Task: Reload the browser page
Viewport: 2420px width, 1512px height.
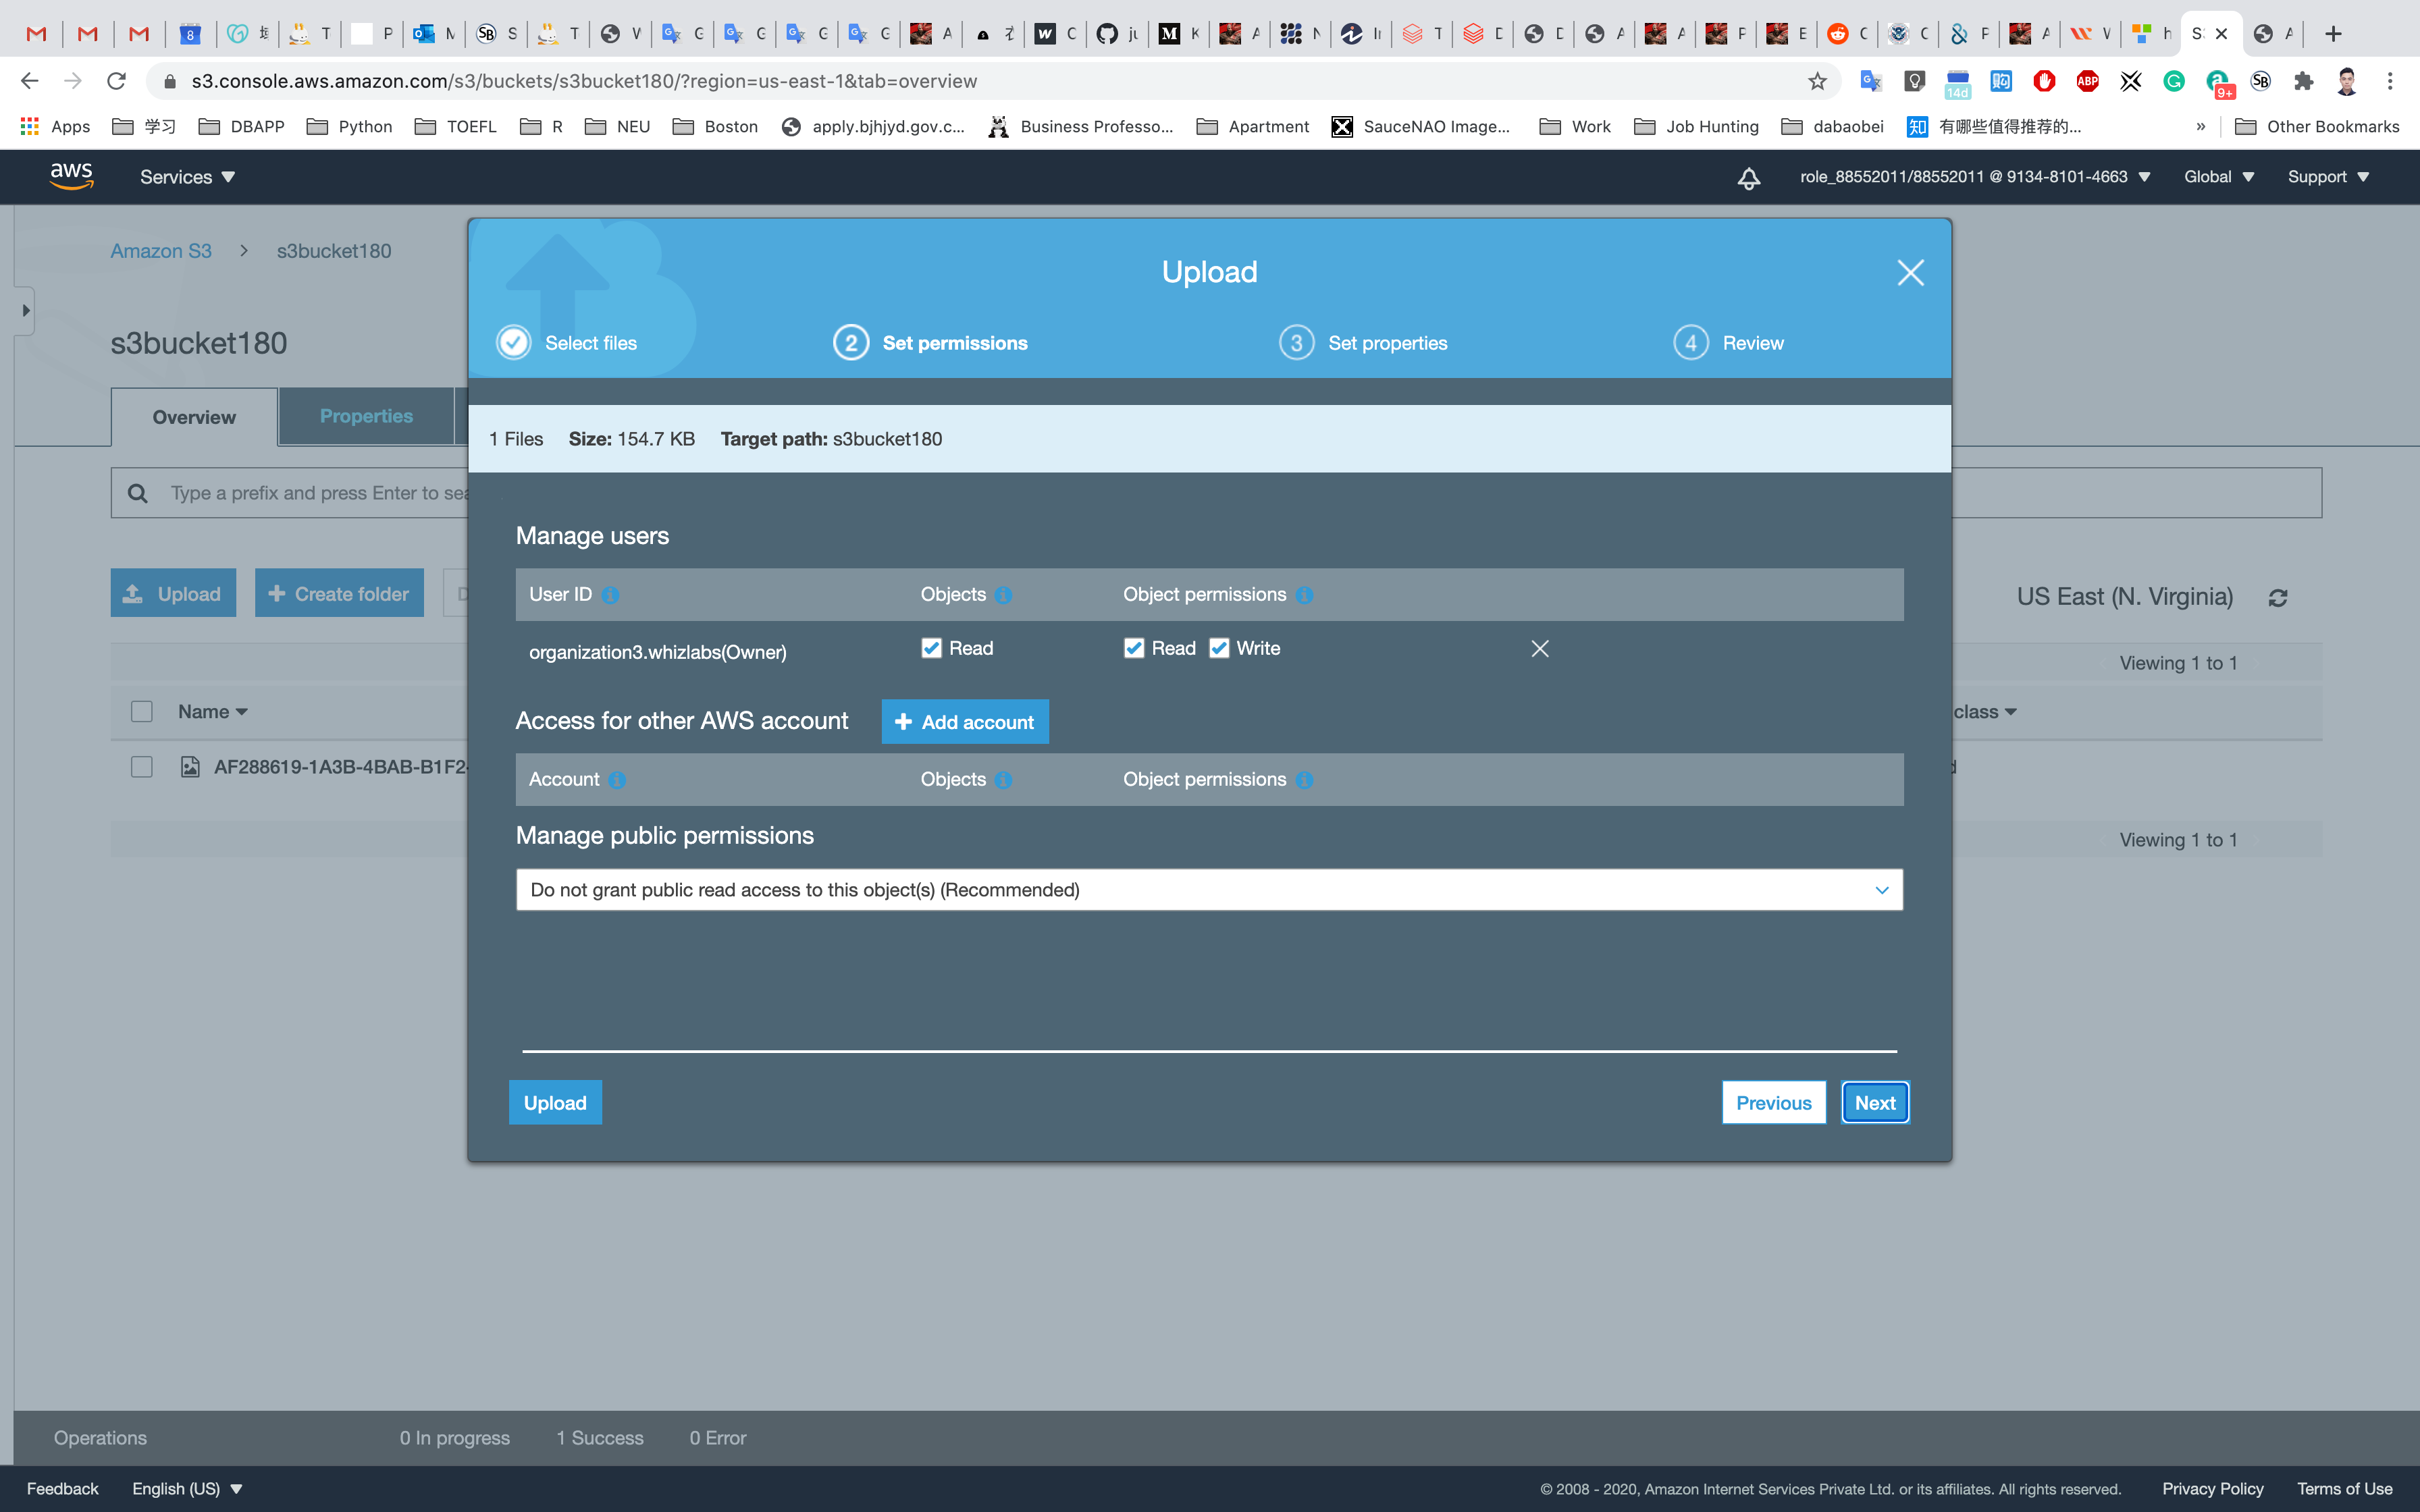Action: 117,81
